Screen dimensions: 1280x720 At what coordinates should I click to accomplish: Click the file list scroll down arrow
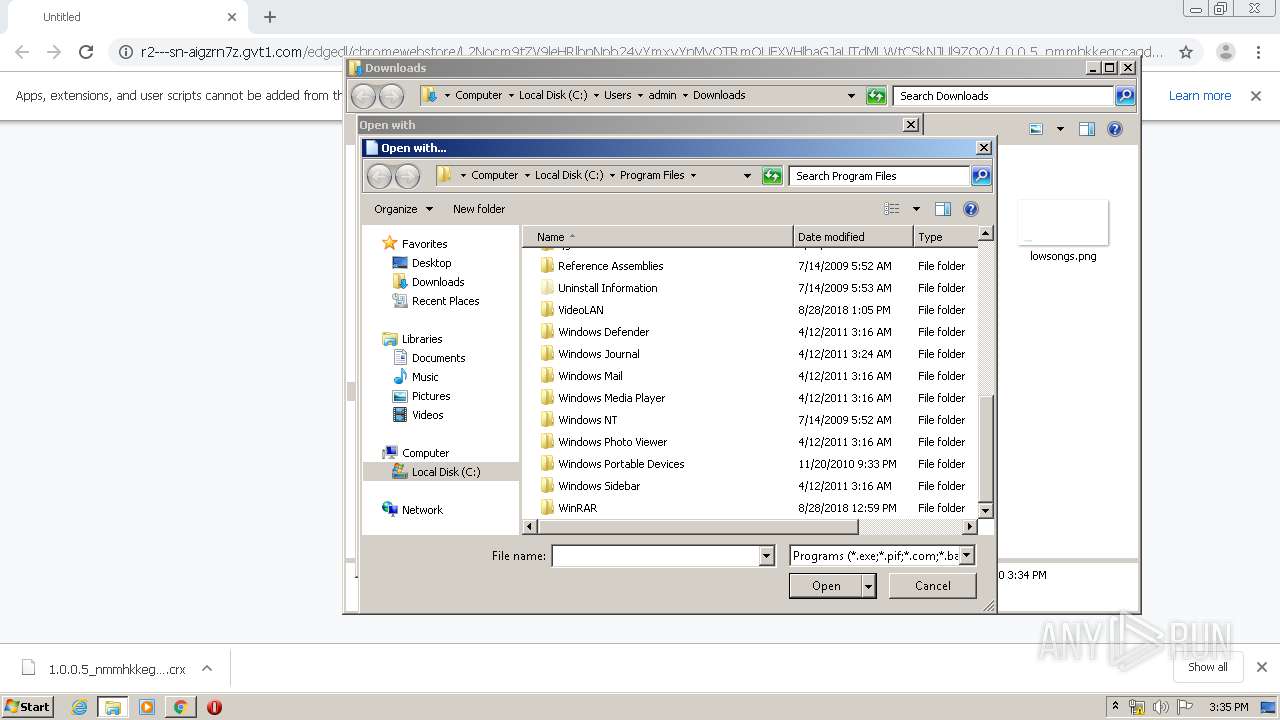point(985,511)
